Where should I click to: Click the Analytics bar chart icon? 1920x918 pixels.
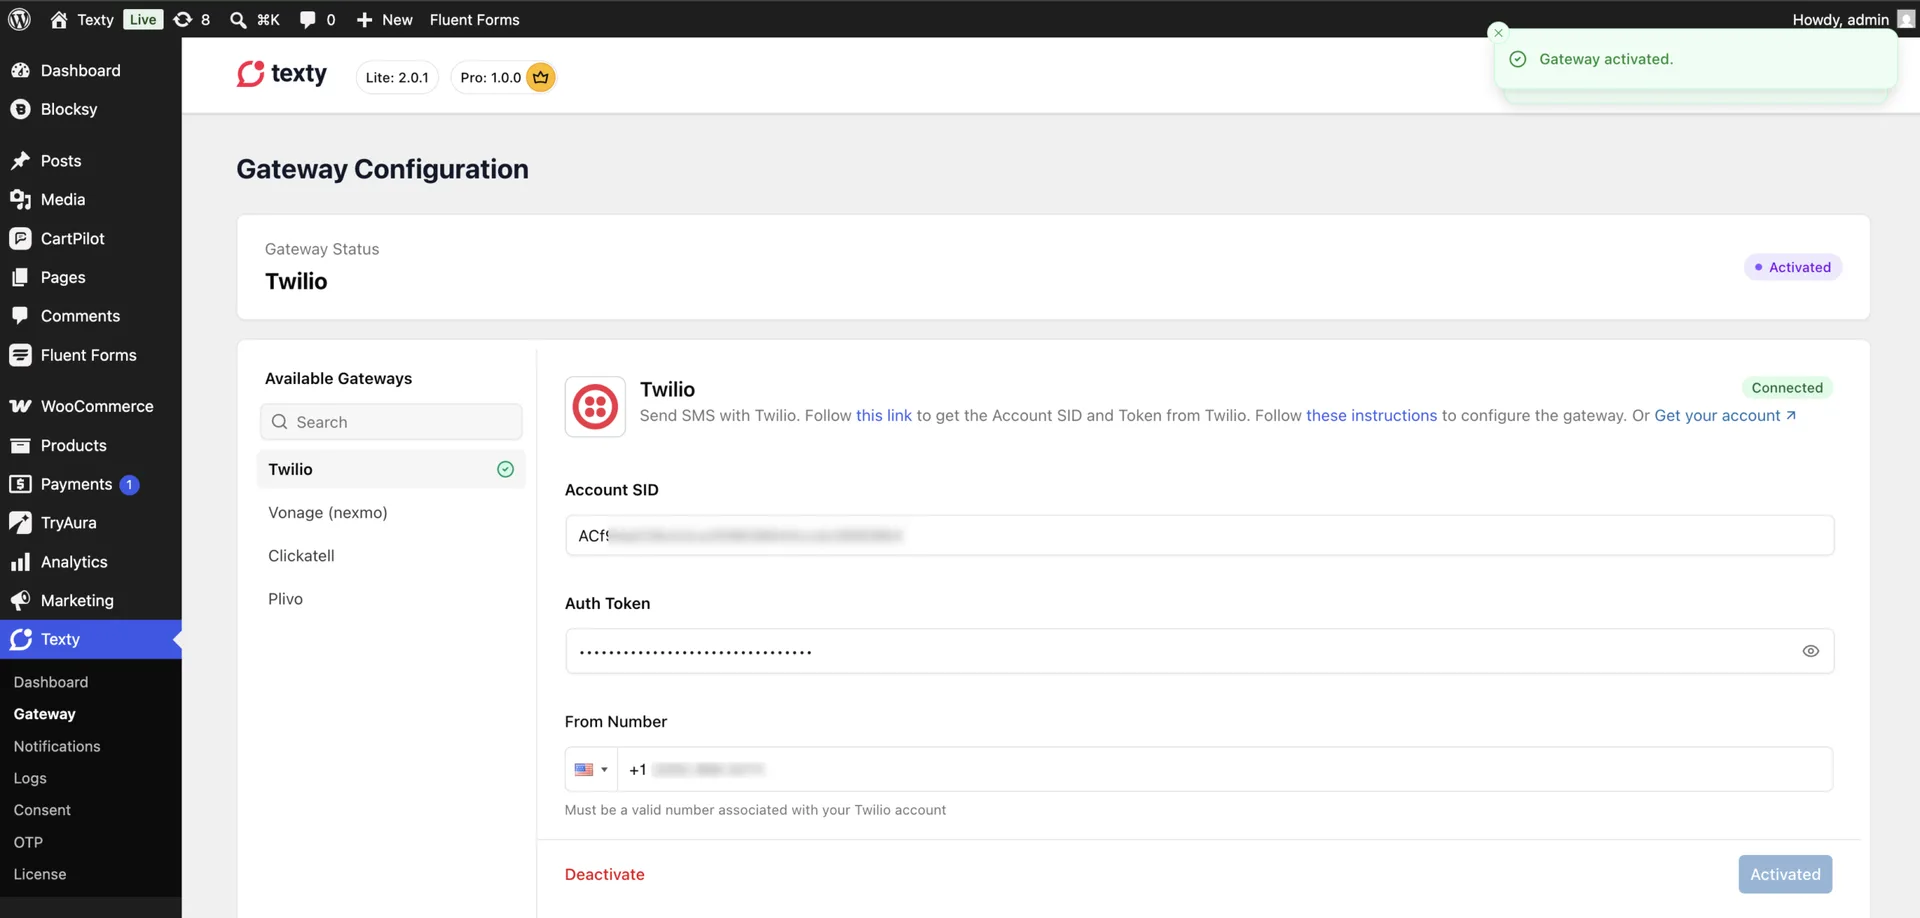(x=20, y=562)
